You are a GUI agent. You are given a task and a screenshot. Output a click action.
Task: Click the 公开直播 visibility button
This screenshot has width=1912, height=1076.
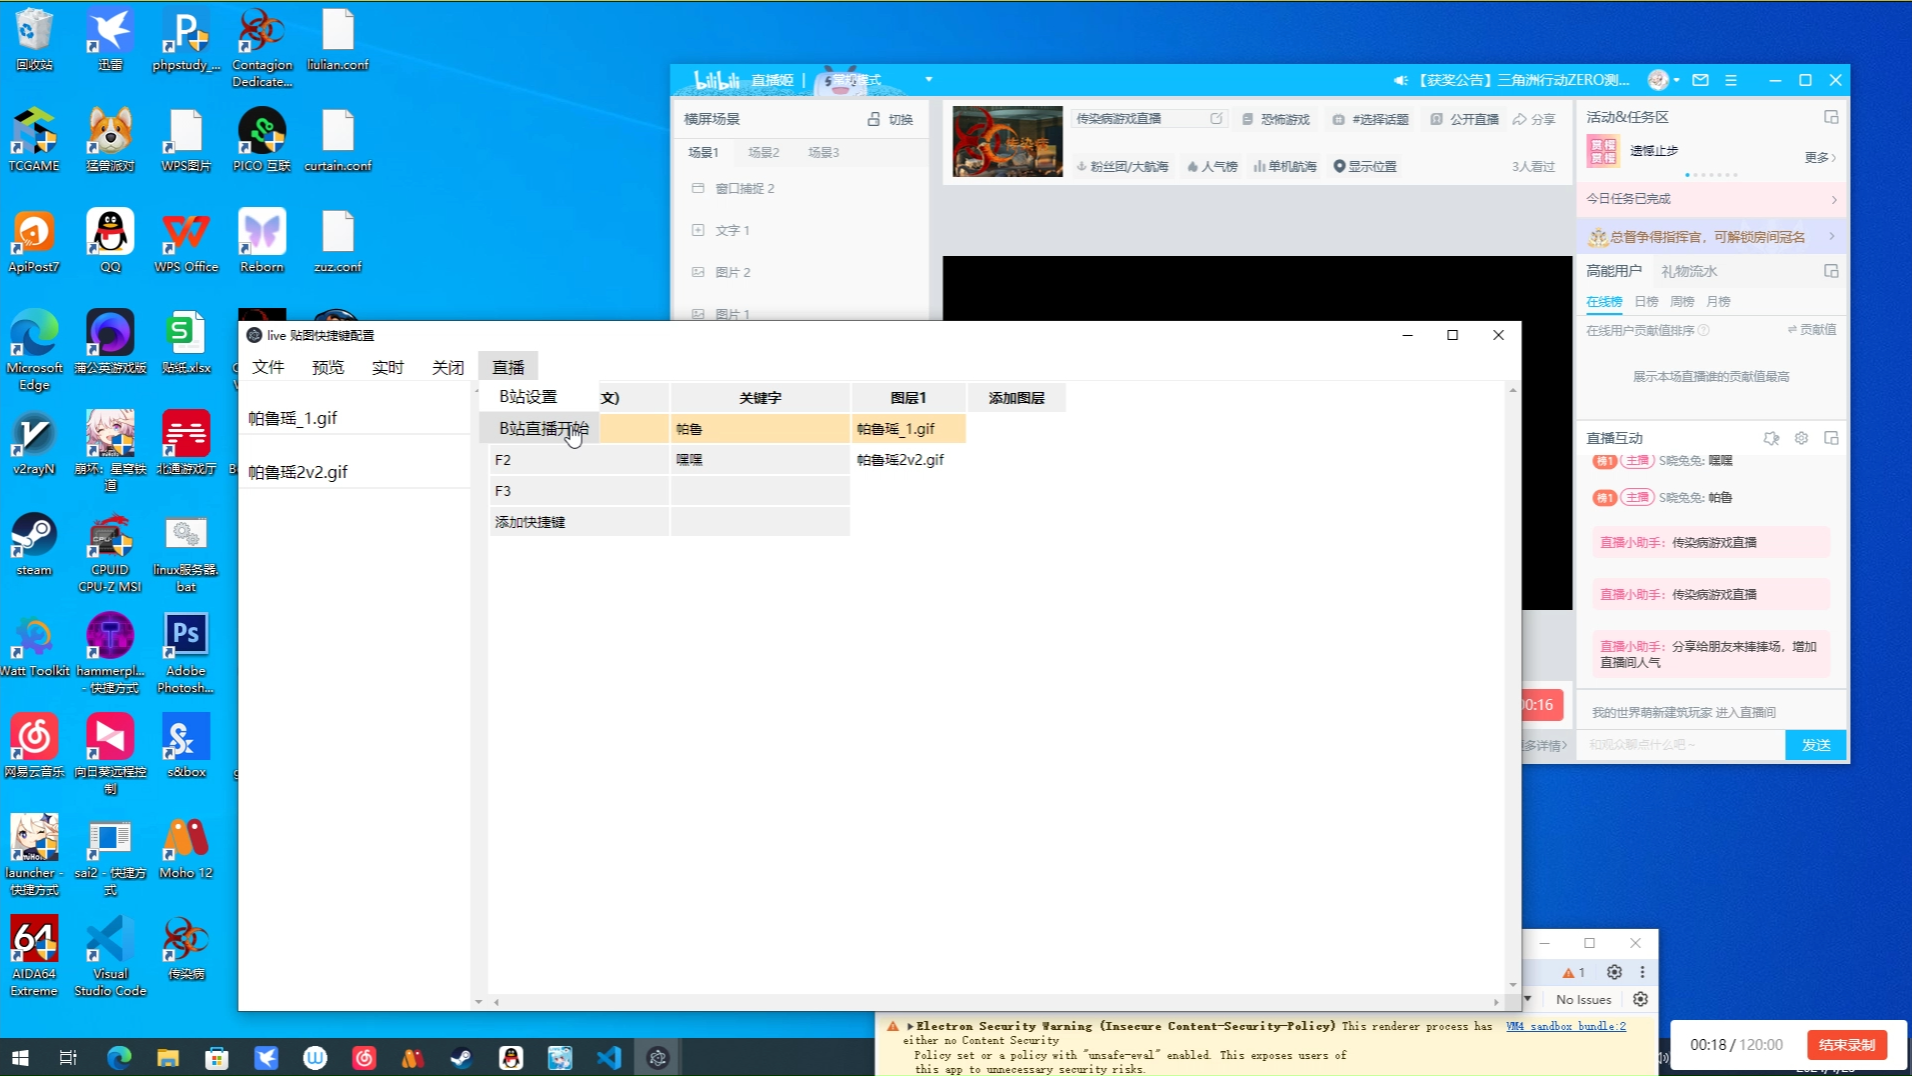point(1465,119)
